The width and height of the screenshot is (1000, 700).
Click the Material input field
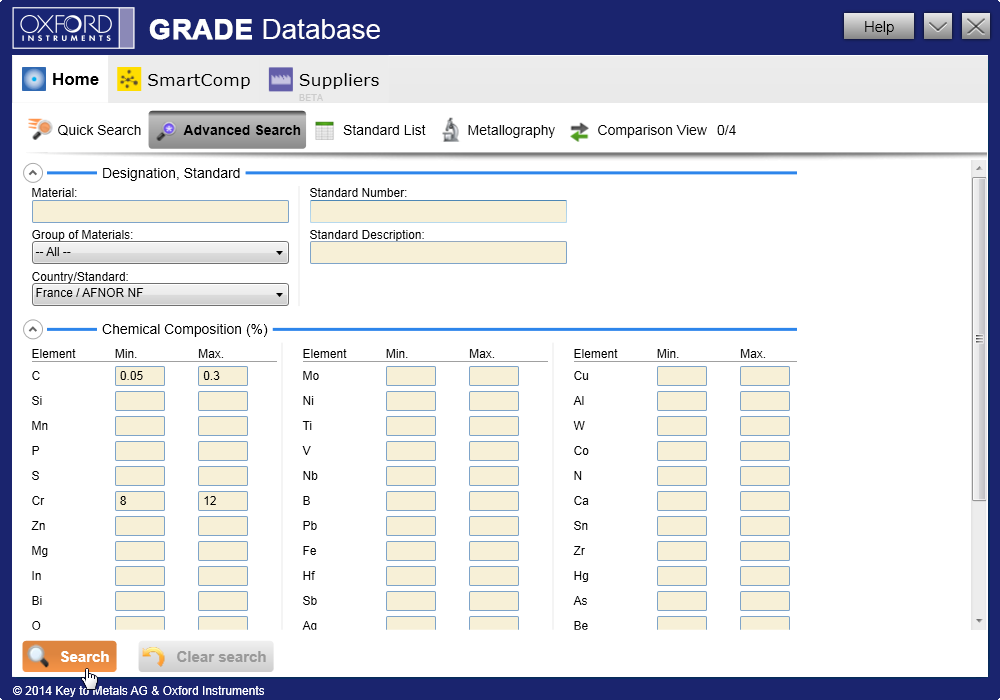(x=160, y=212)
